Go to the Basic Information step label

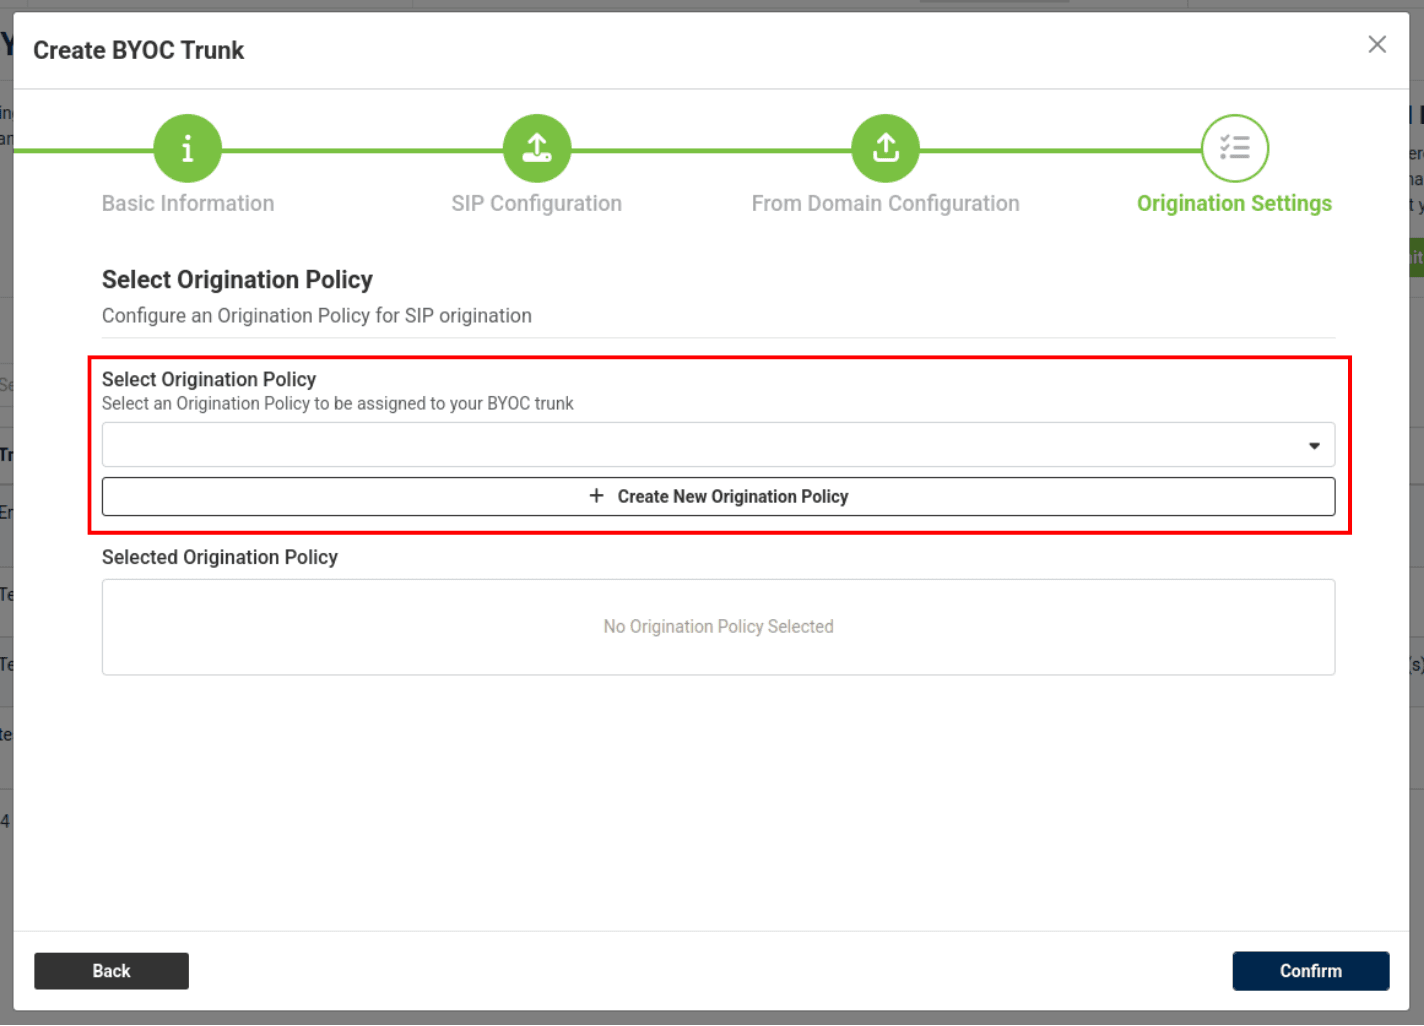[x=188, y=204]
